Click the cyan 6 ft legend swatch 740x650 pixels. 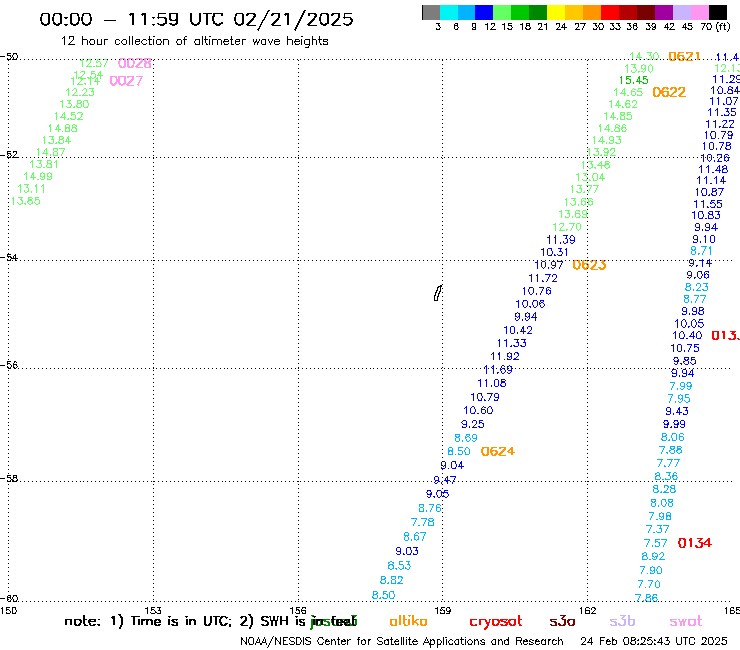coord(449,13)
